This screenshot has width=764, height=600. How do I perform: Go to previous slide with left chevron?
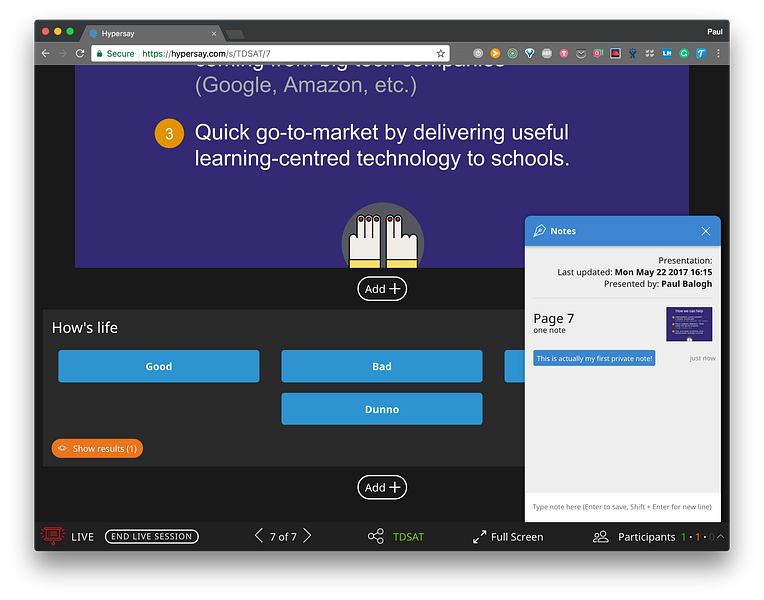point(259,536)
